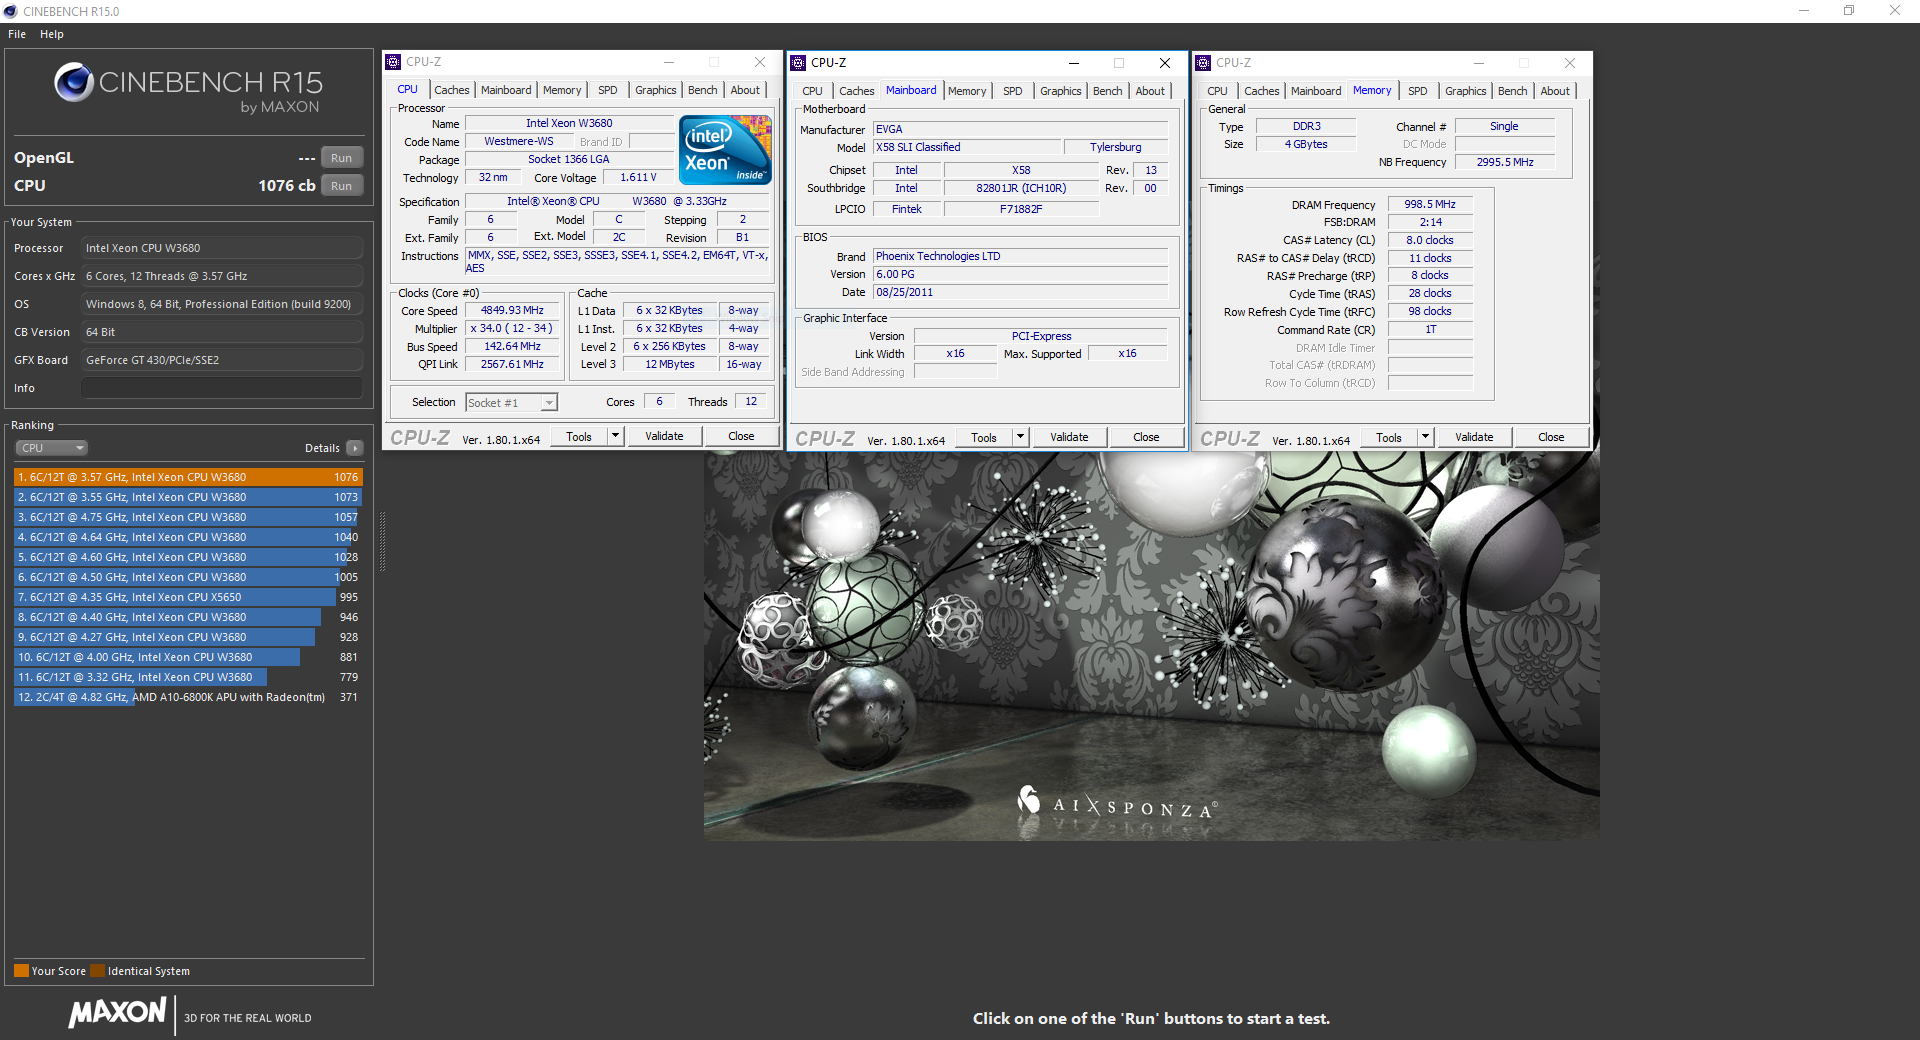The width and height of the screenshot is (1920, 1040).
Task: Click the Cinebench app icon in title bar
Action: 11,11
